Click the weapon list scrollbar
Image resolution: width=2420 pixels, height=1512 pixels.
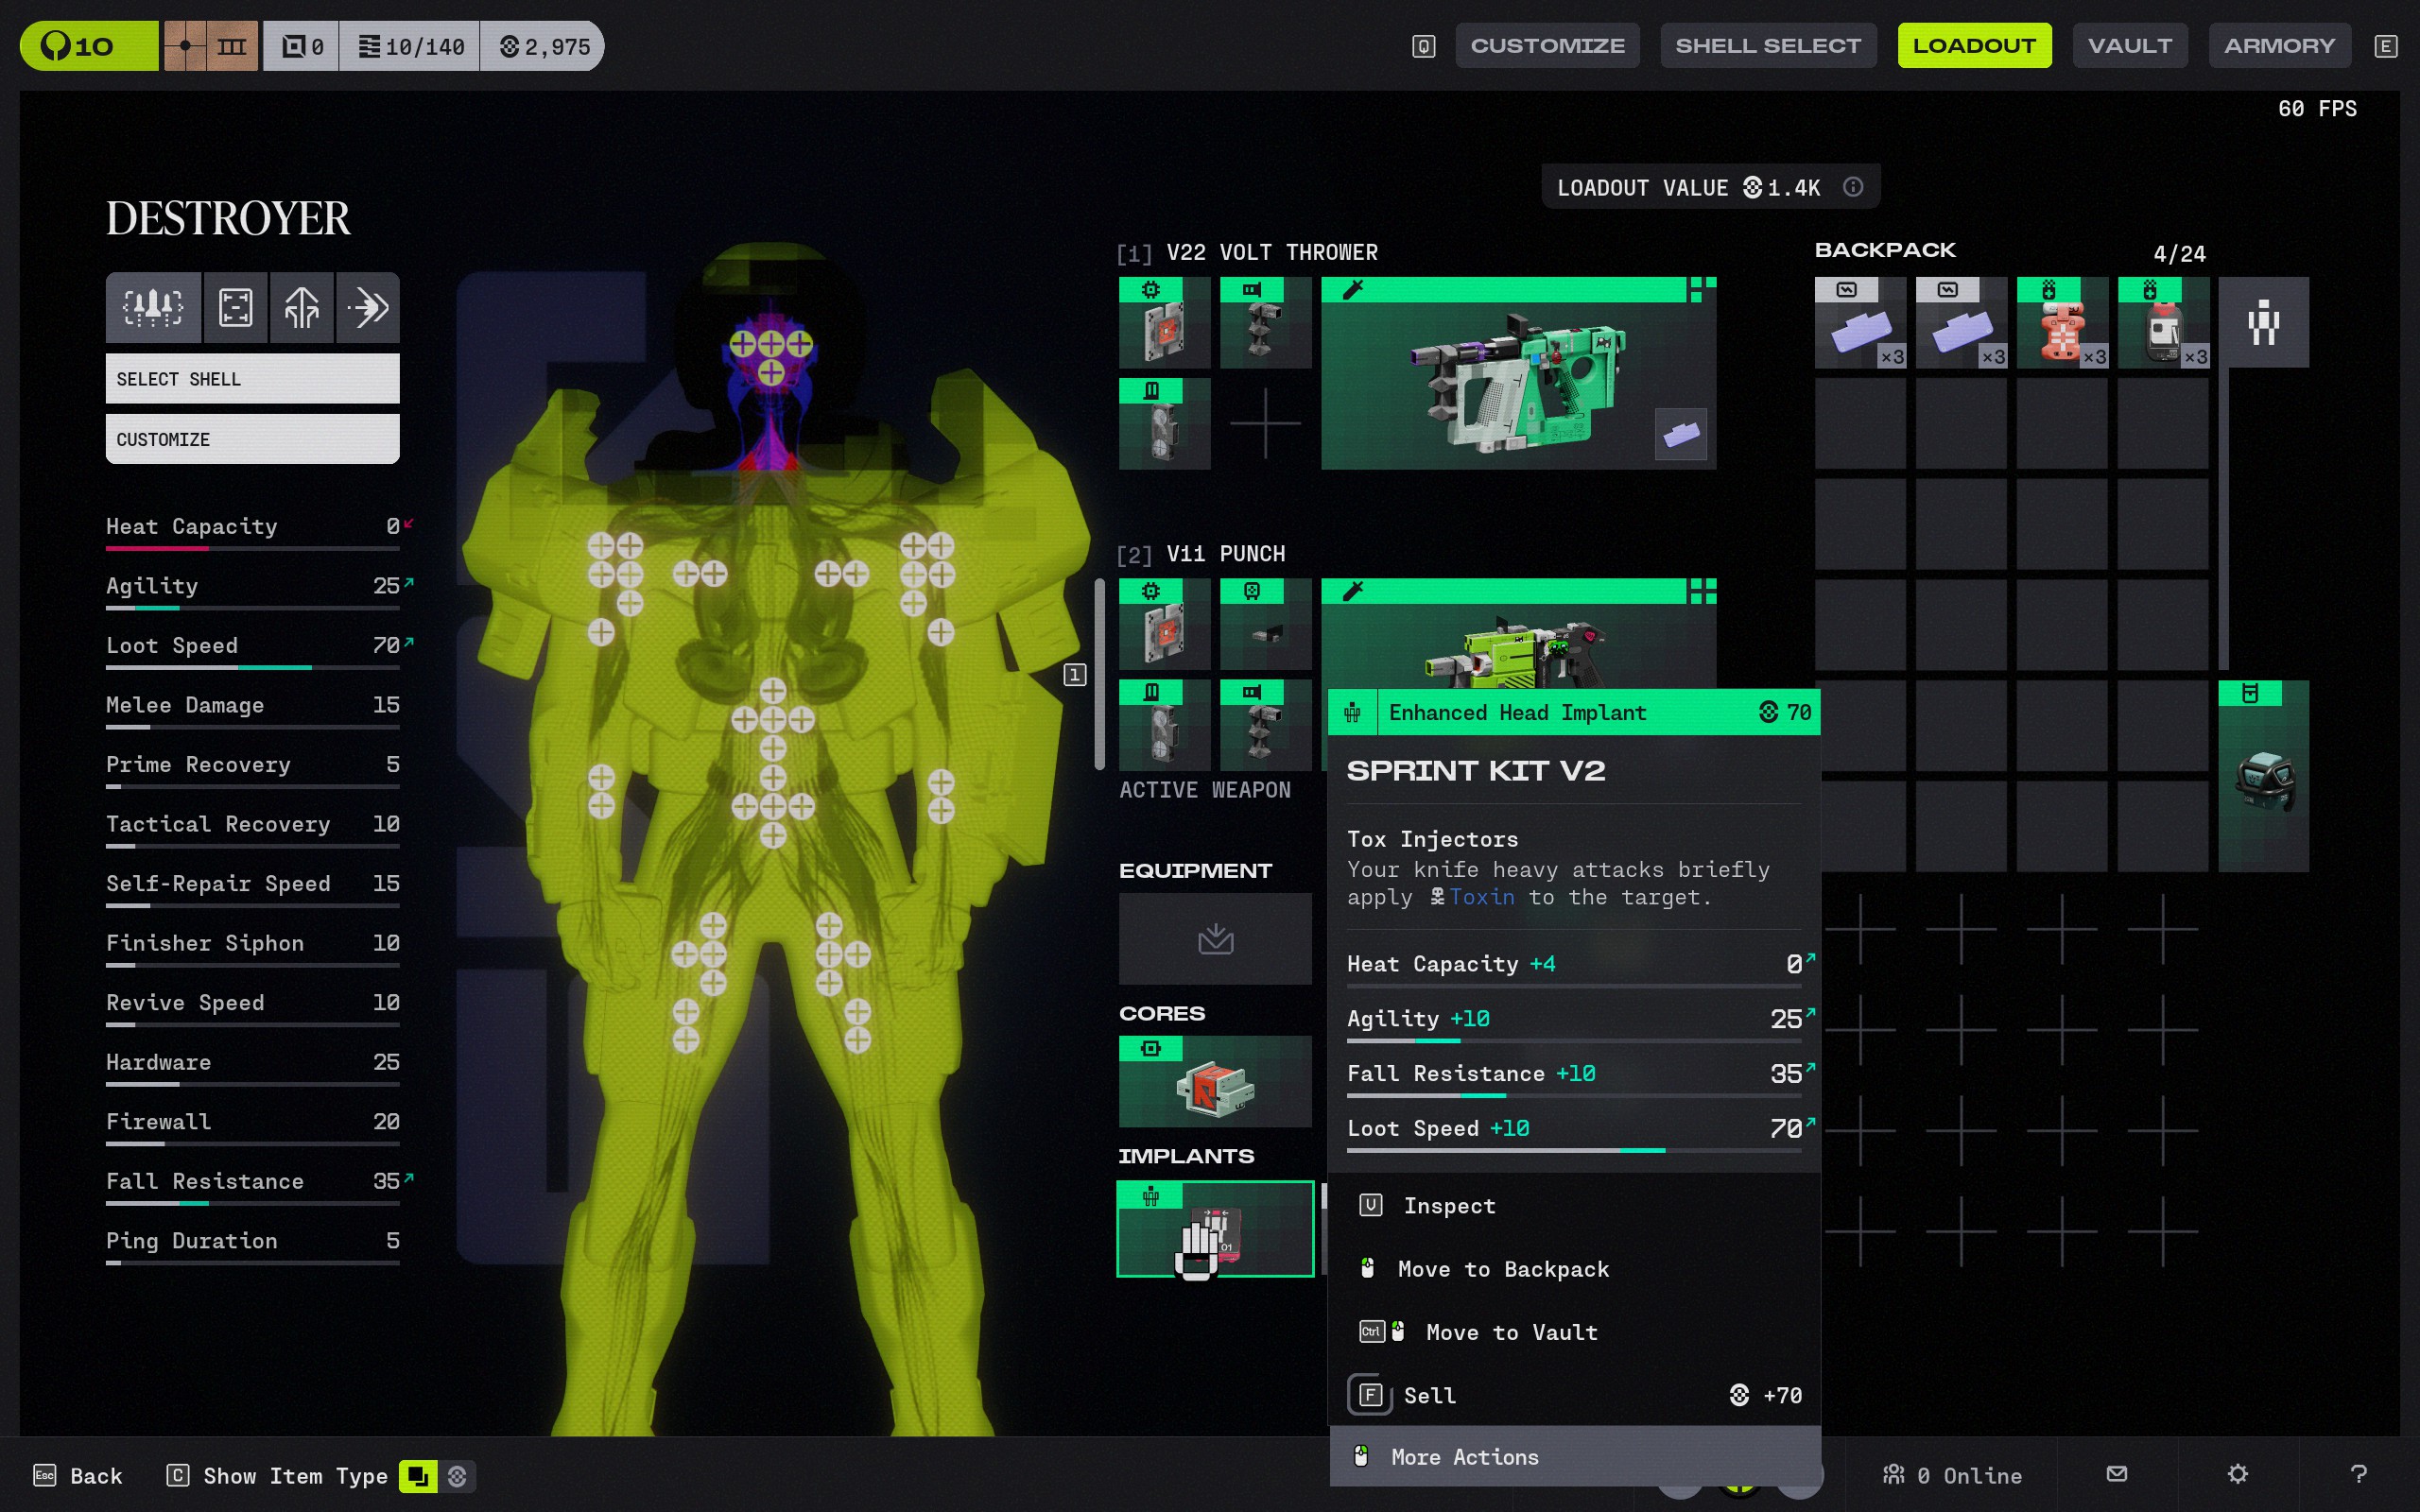coord(1099,675)
